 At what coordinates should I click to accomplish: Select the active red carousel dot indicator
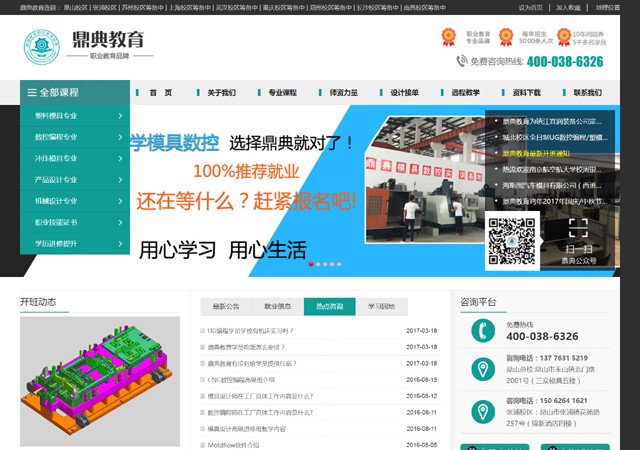311,264
